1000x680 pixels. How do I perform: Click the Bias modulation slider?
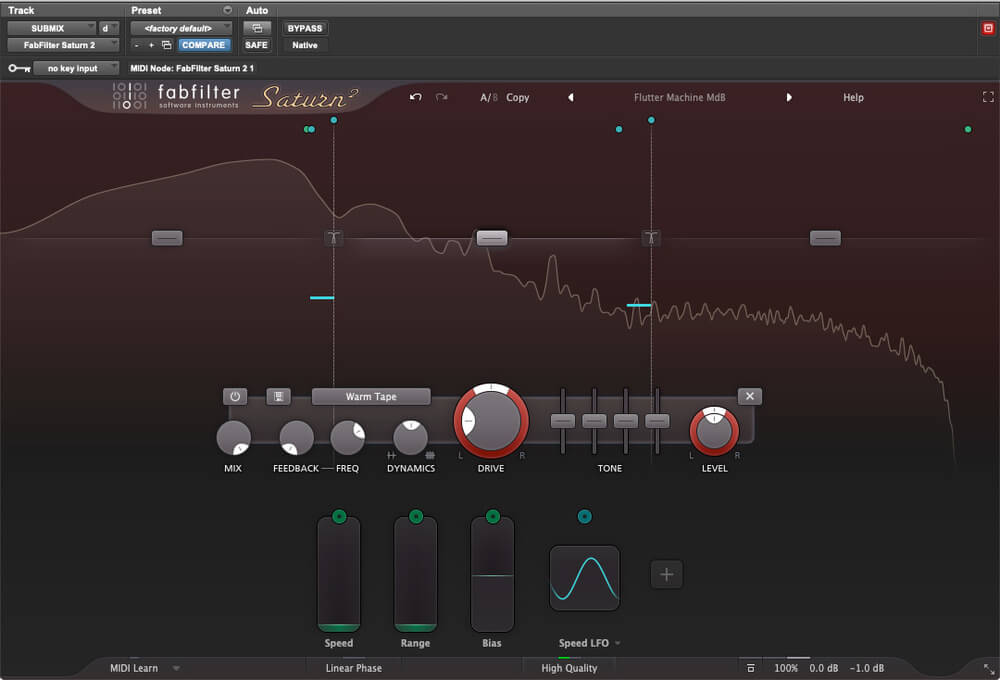(x=492, y=575)
